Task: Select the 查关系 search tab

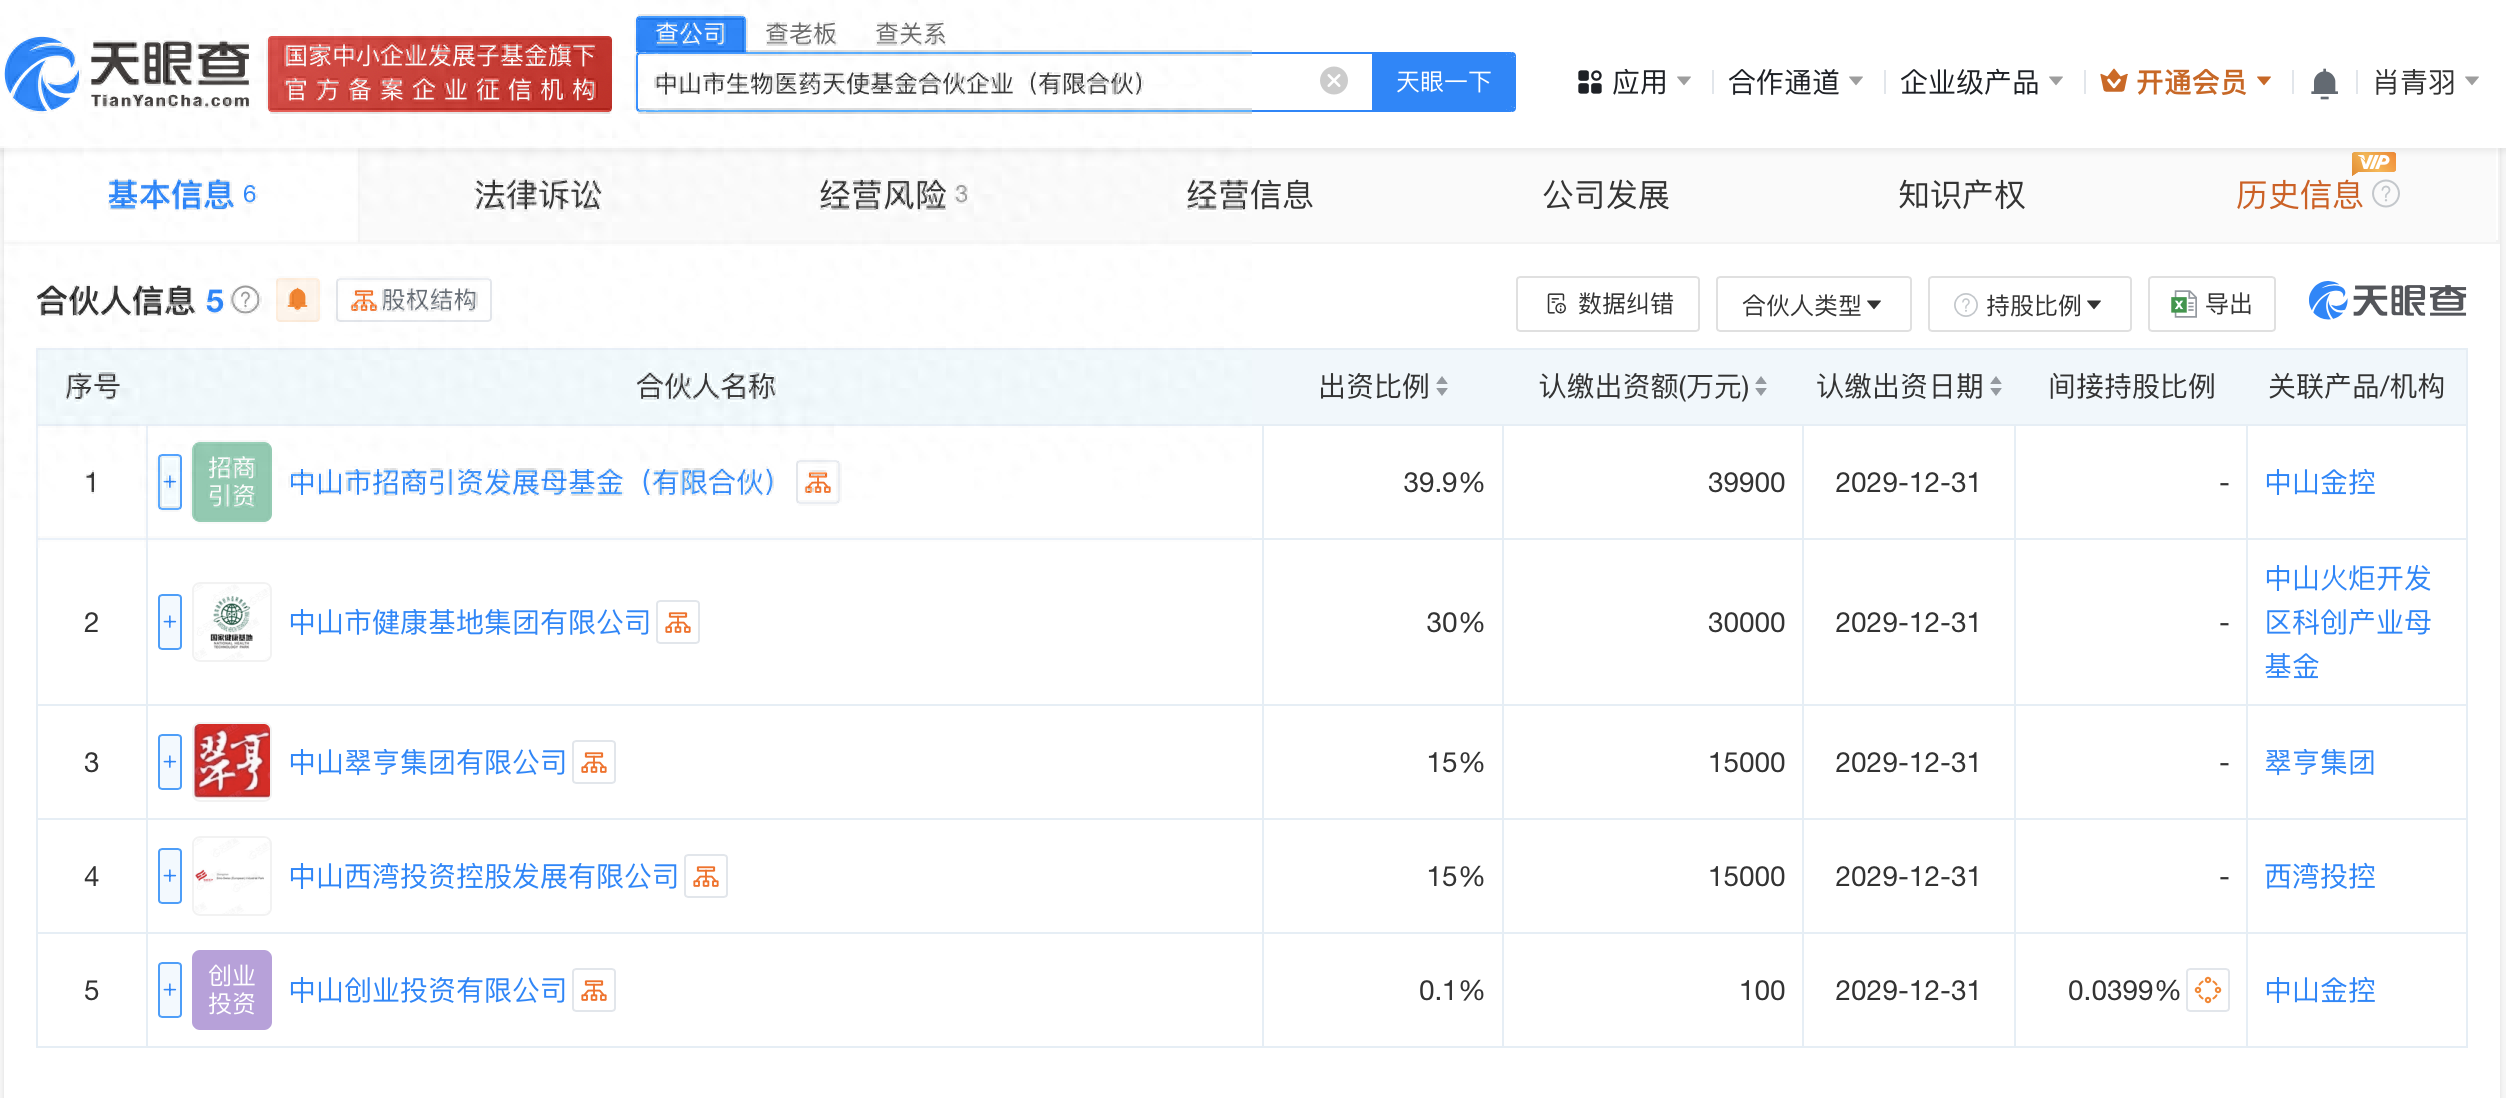Action: [910, 34]
